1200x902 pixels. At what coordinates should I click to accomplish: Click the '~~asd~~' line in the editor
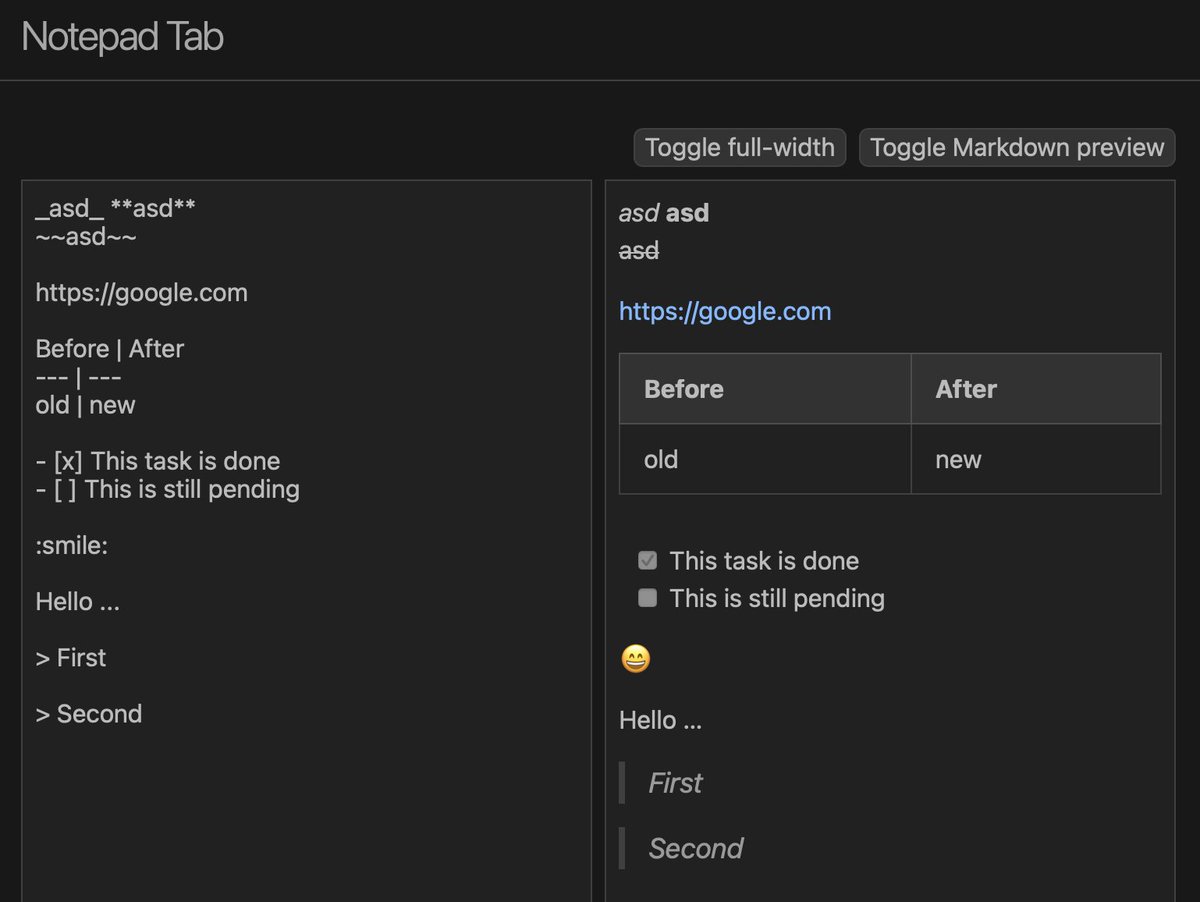pos(86,237)
